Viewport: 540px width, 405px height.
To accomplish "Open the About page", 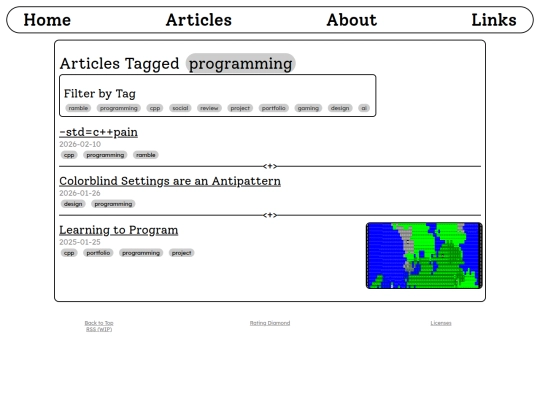I will click(352, 20).
